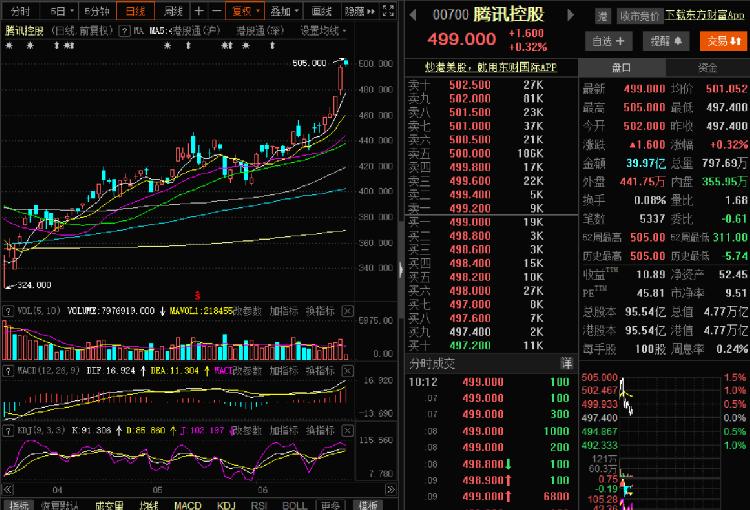The height and width of the screenshot is (510, 750).
Task: Select the RSI indicator in bottom bar
Action: point(258,505)
